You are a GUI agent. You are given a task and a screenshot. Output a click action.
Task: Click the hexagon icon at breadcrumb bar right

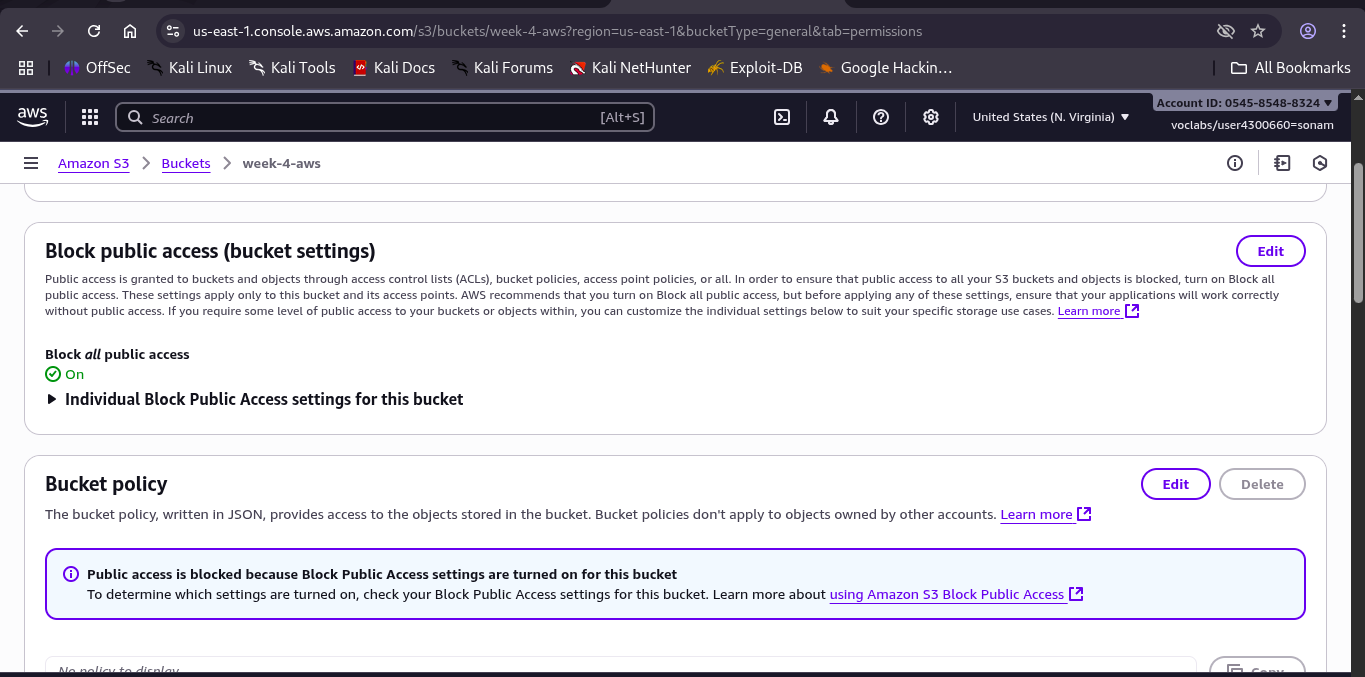pos(1320,163)
